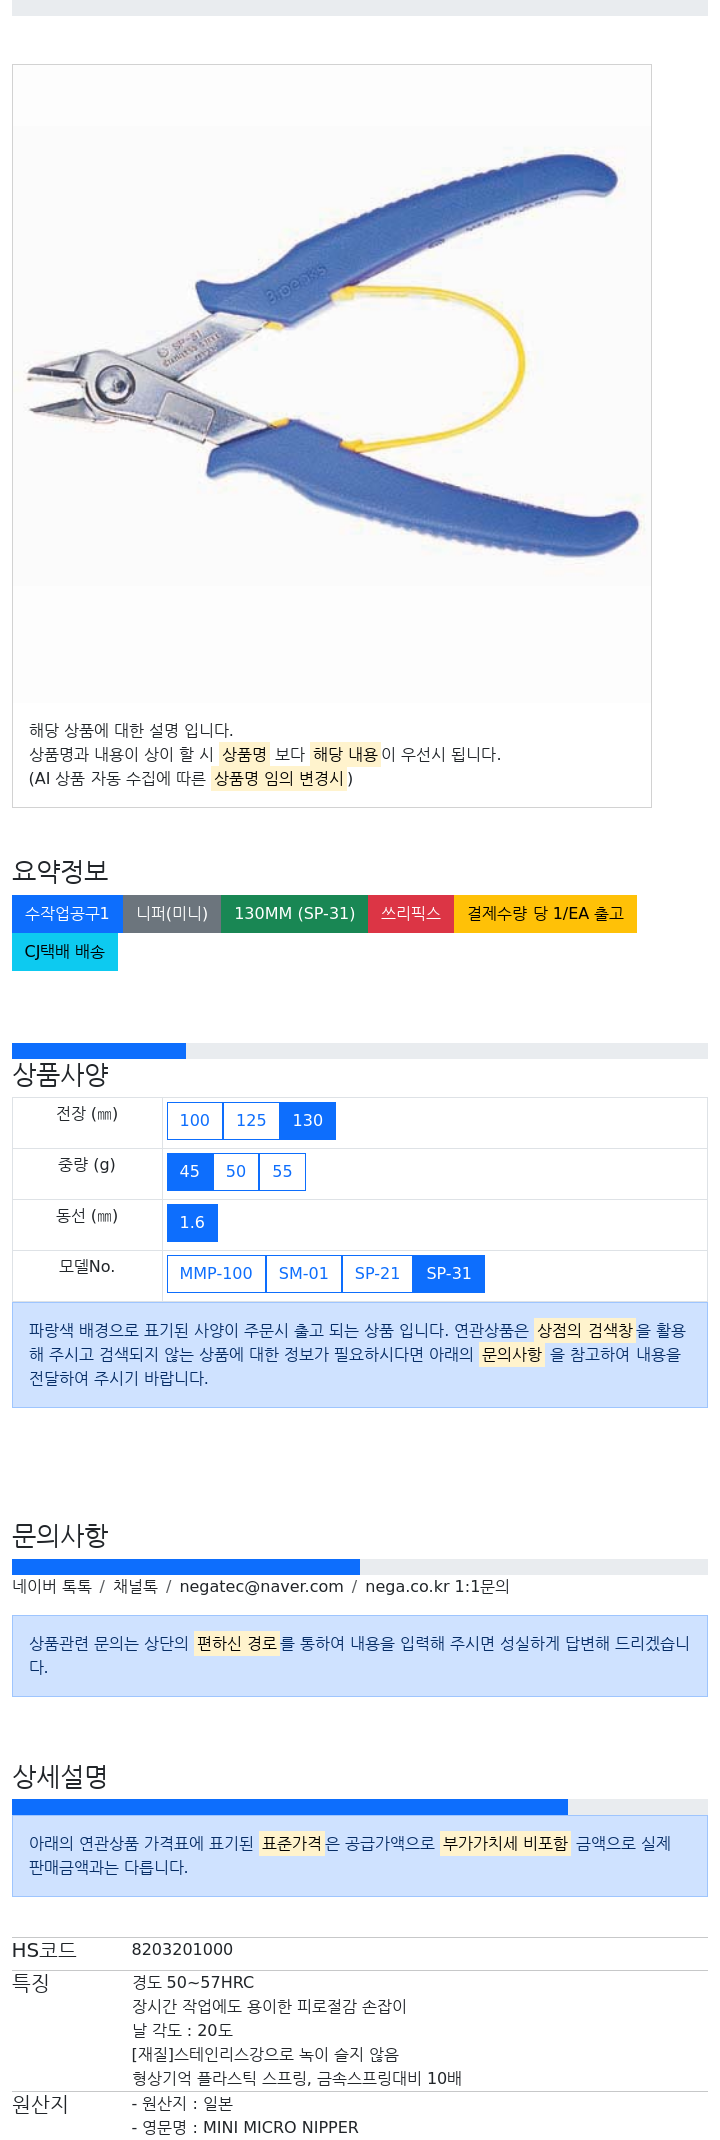Pick the 130 mm length option

(x=308, y=1120)
